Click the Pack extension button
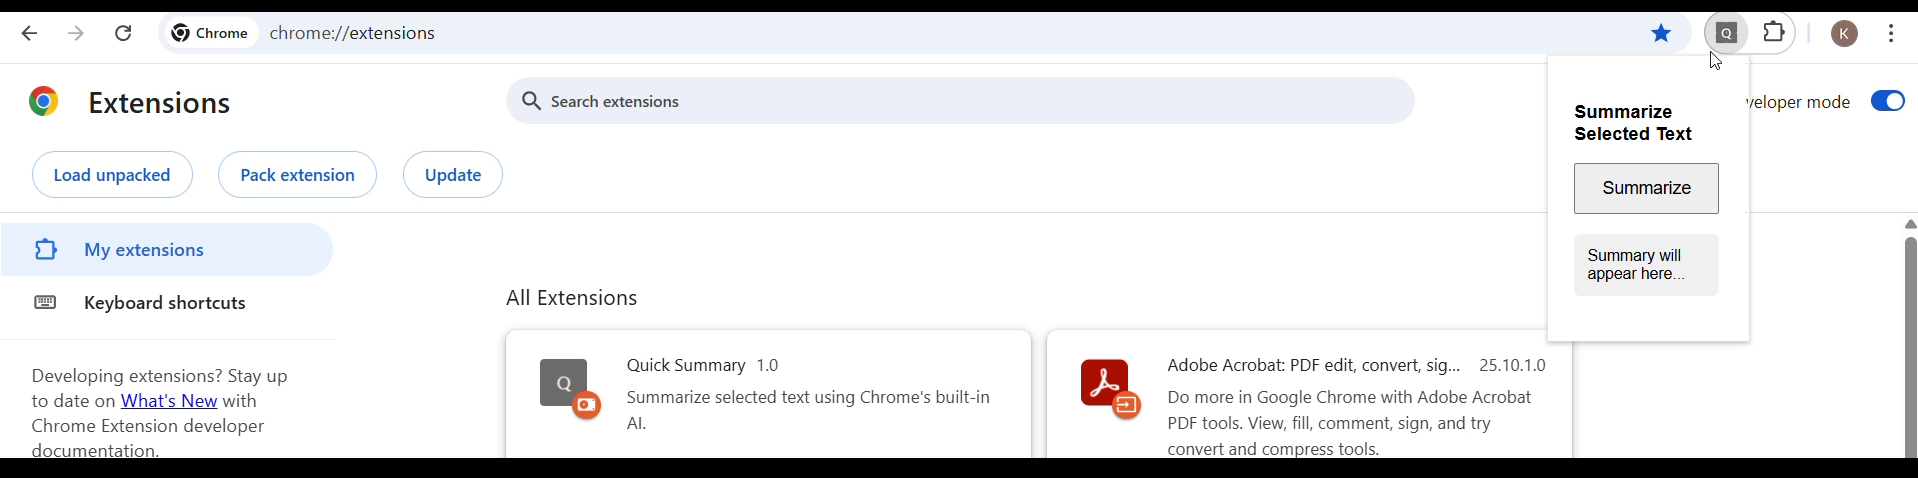This screenshot has height=478, width=1918. point(298,175)
